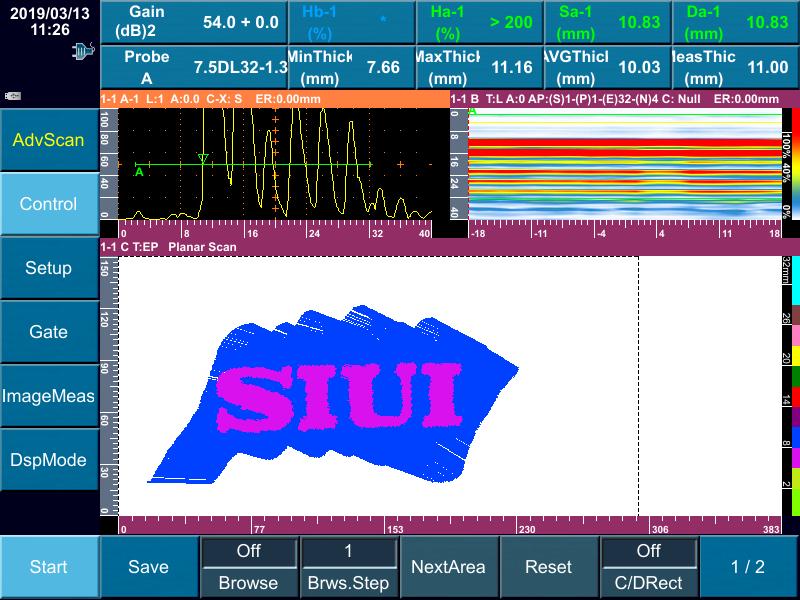
Task: Click the MaxThick value 11.16
Action: 512,67
